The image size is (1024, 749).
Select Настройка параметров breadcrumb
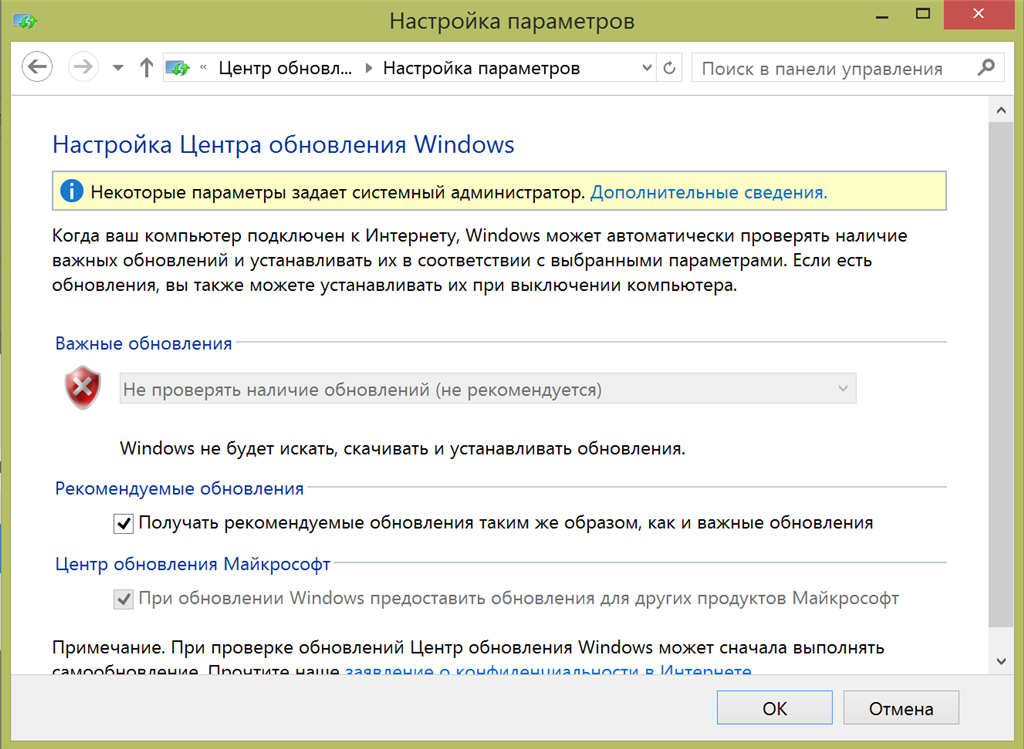(481, 68)
